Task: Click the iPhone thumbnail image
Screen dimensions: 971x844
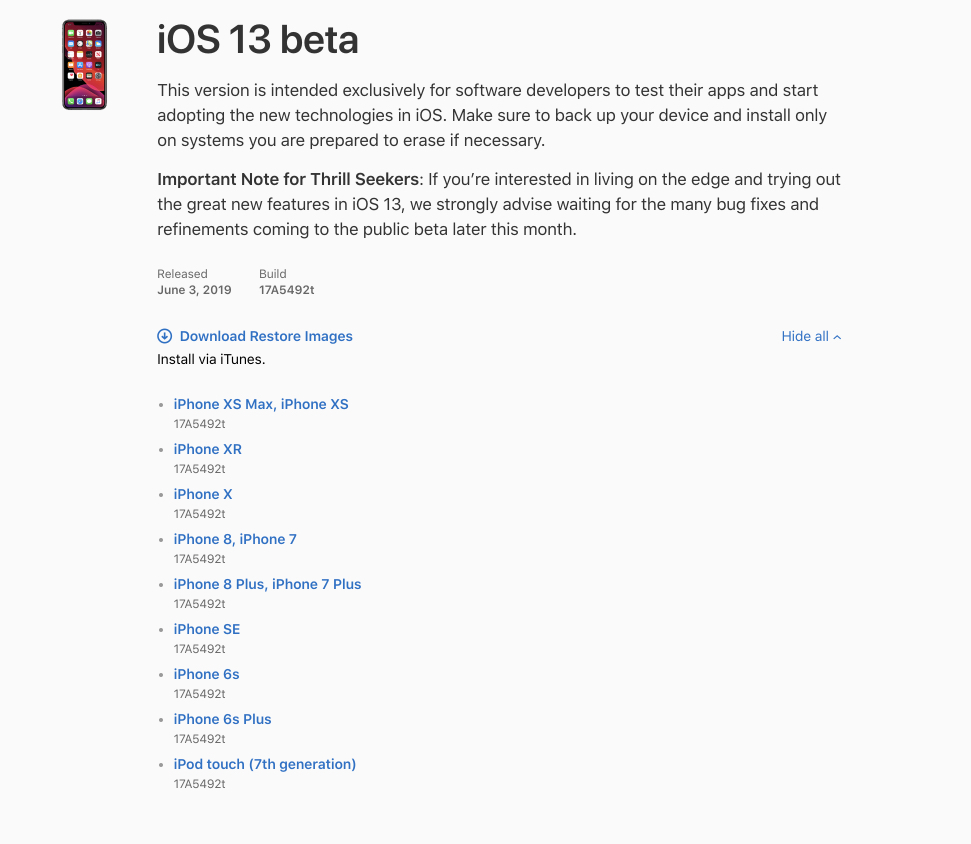Action: click(84, 64)
